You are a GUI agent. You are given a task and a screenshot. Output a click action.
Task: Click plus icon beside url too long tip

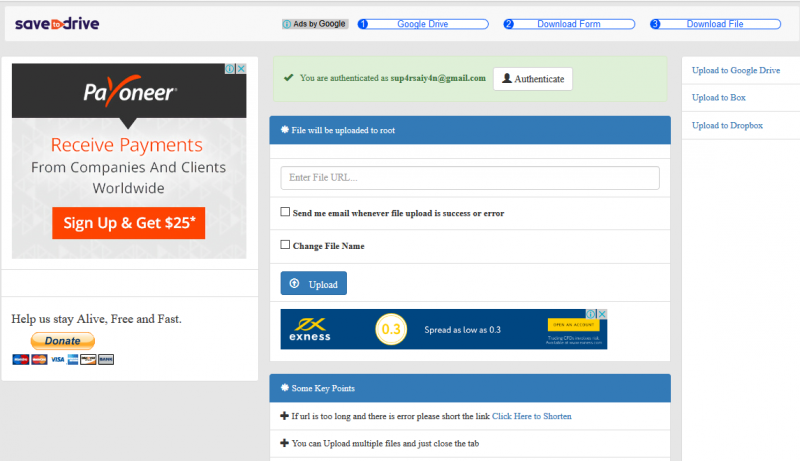point(284,416)
